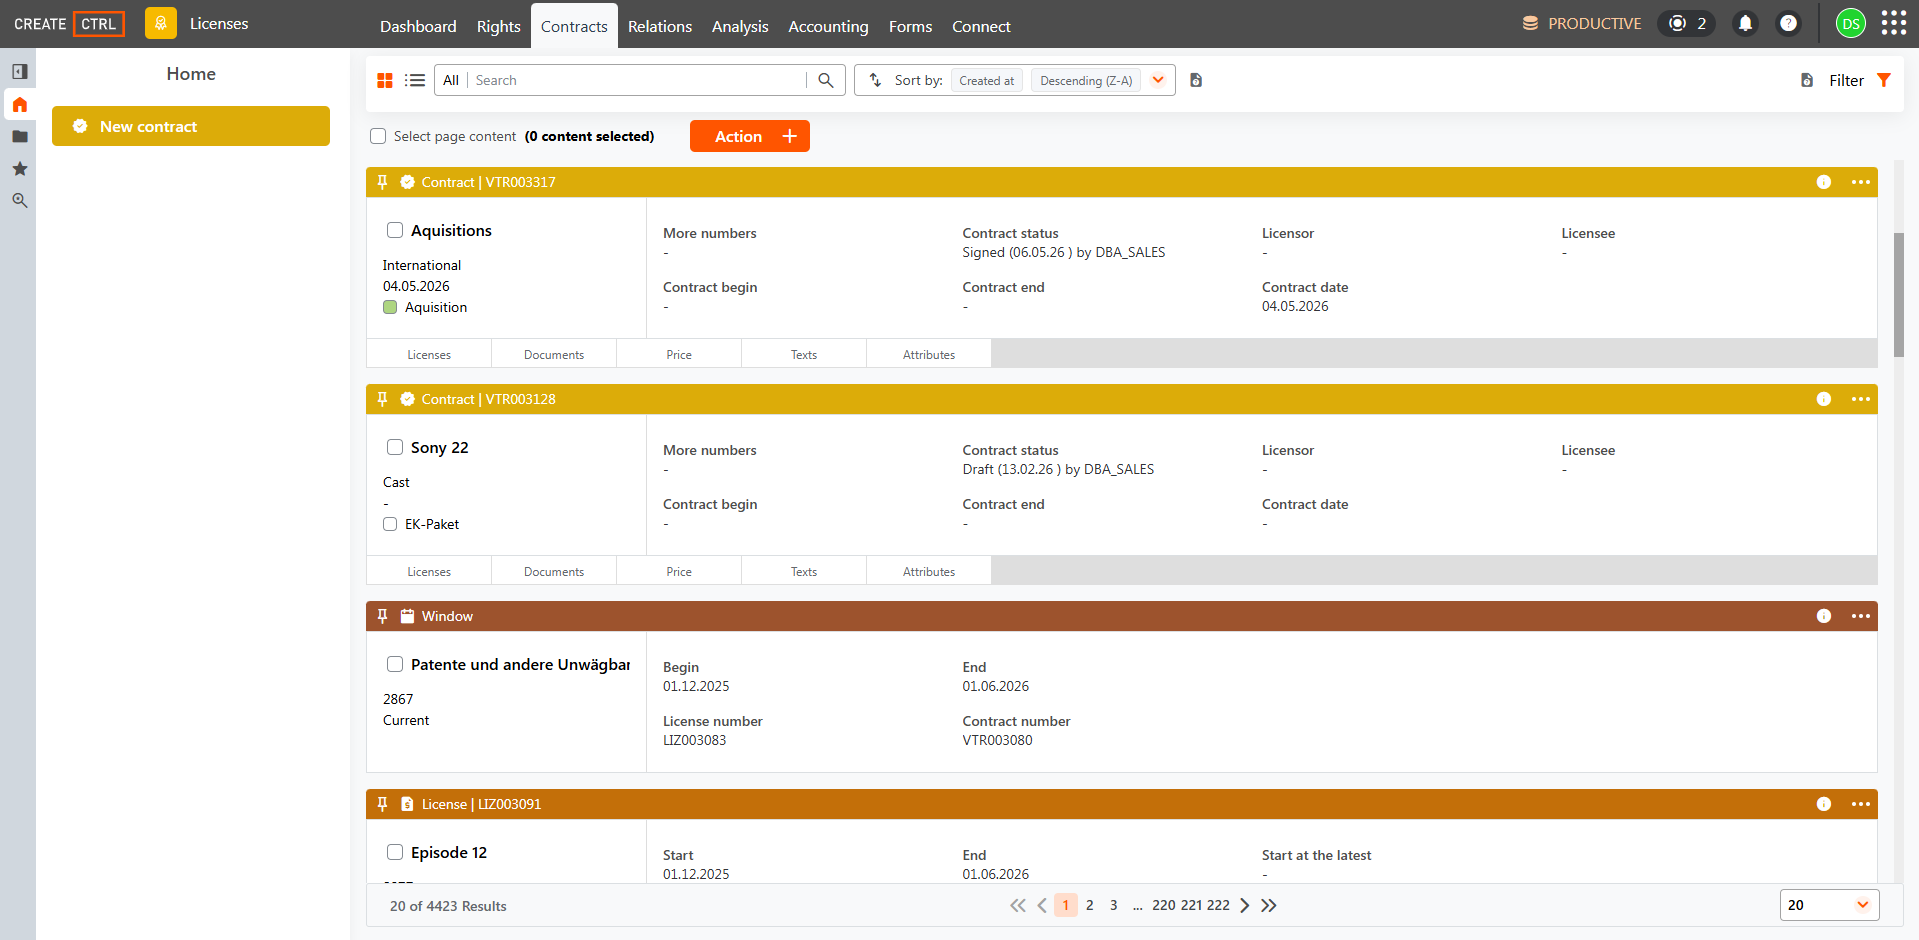Show info for Contract VTR003317
This screenshot has height=940, width=1919.
(1824, 182)
